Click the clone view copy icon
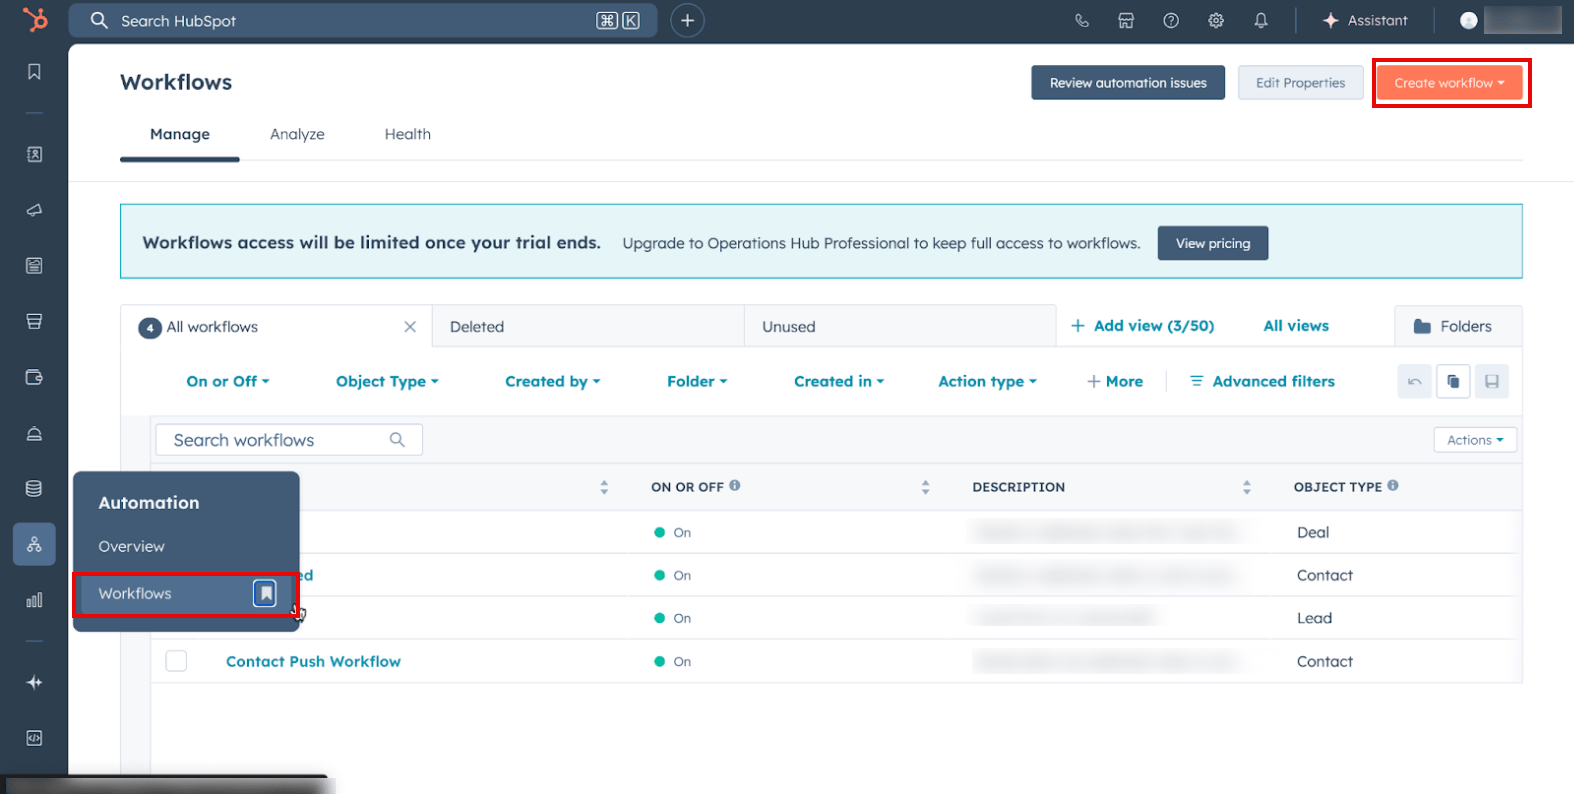This screenshot has width=1576, height=794. coord(1453,381)
